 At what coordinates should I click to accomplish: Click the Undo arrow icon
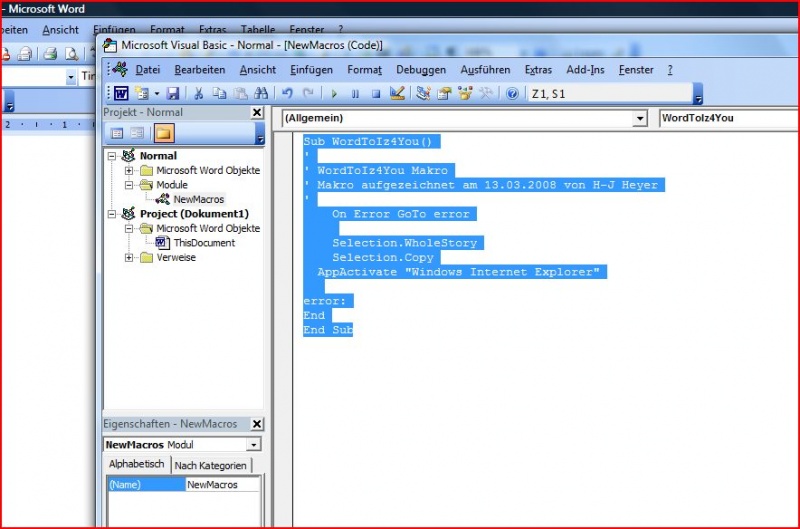(287, 93)
